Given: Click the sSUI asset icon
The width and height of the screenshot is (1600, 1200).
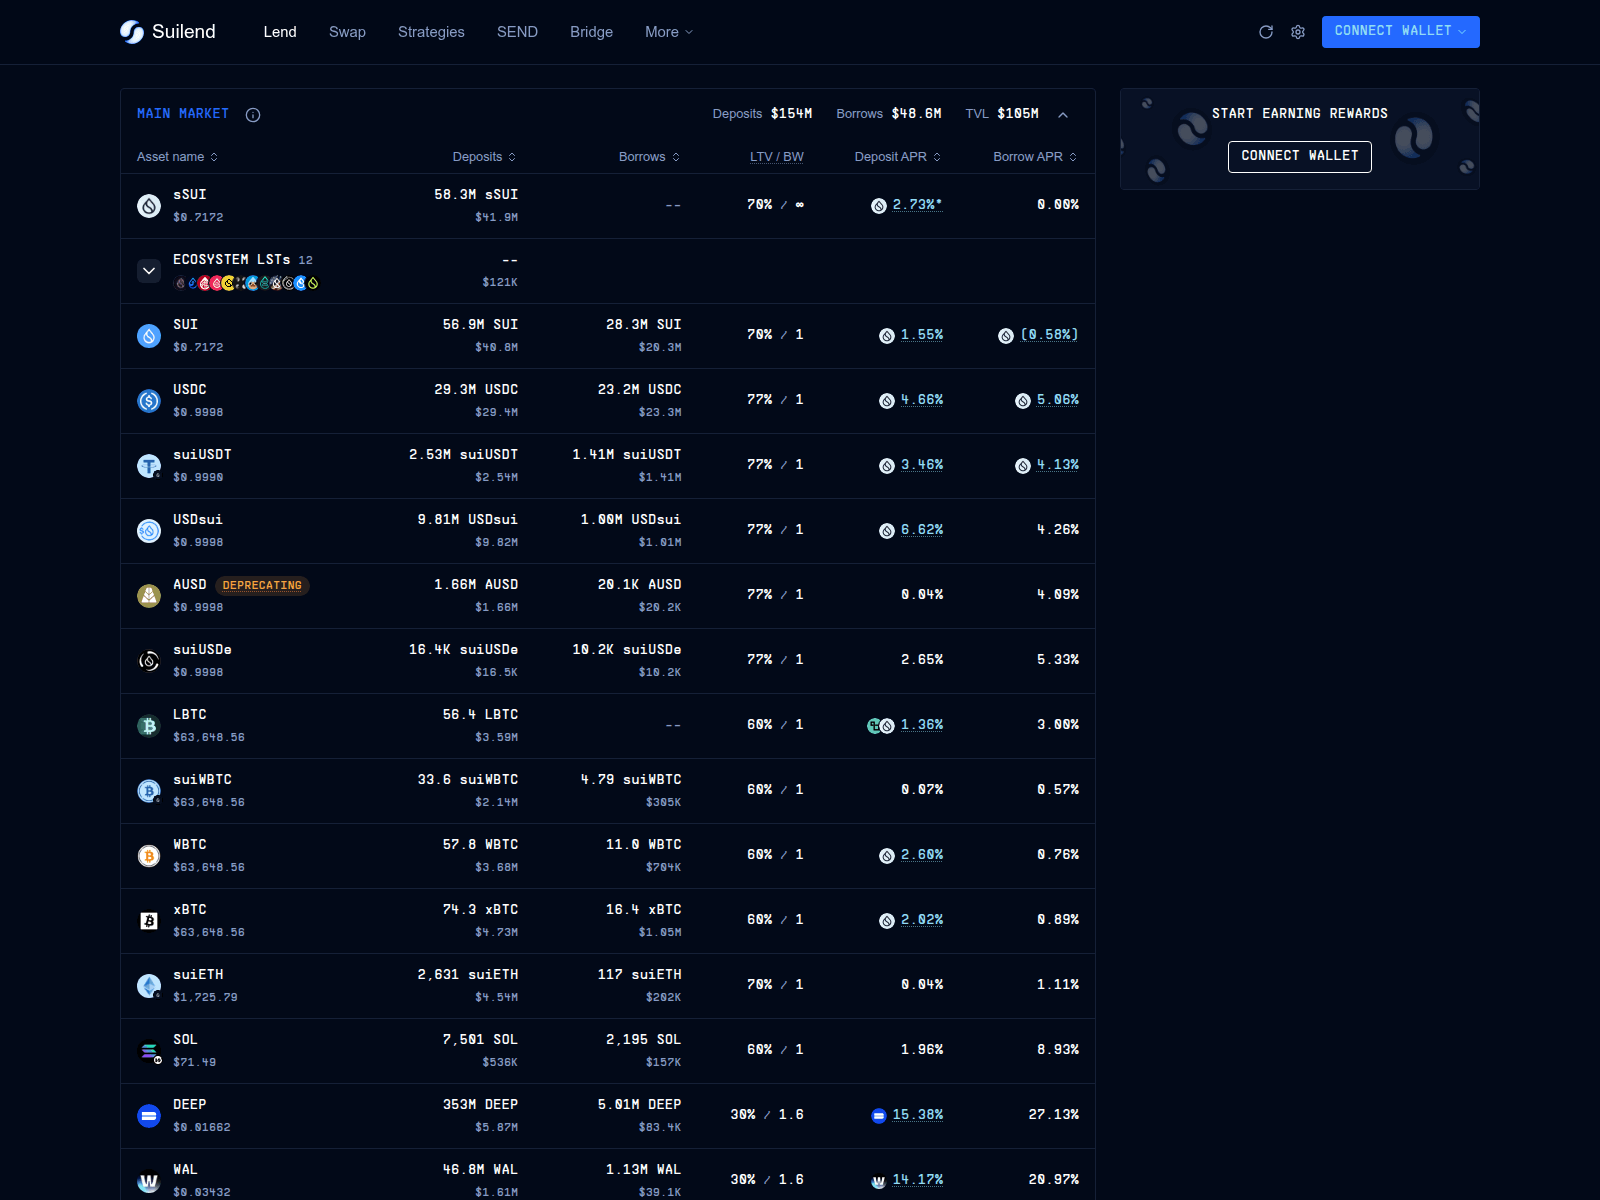Looking at the screenshot, I should click(149, 206).
